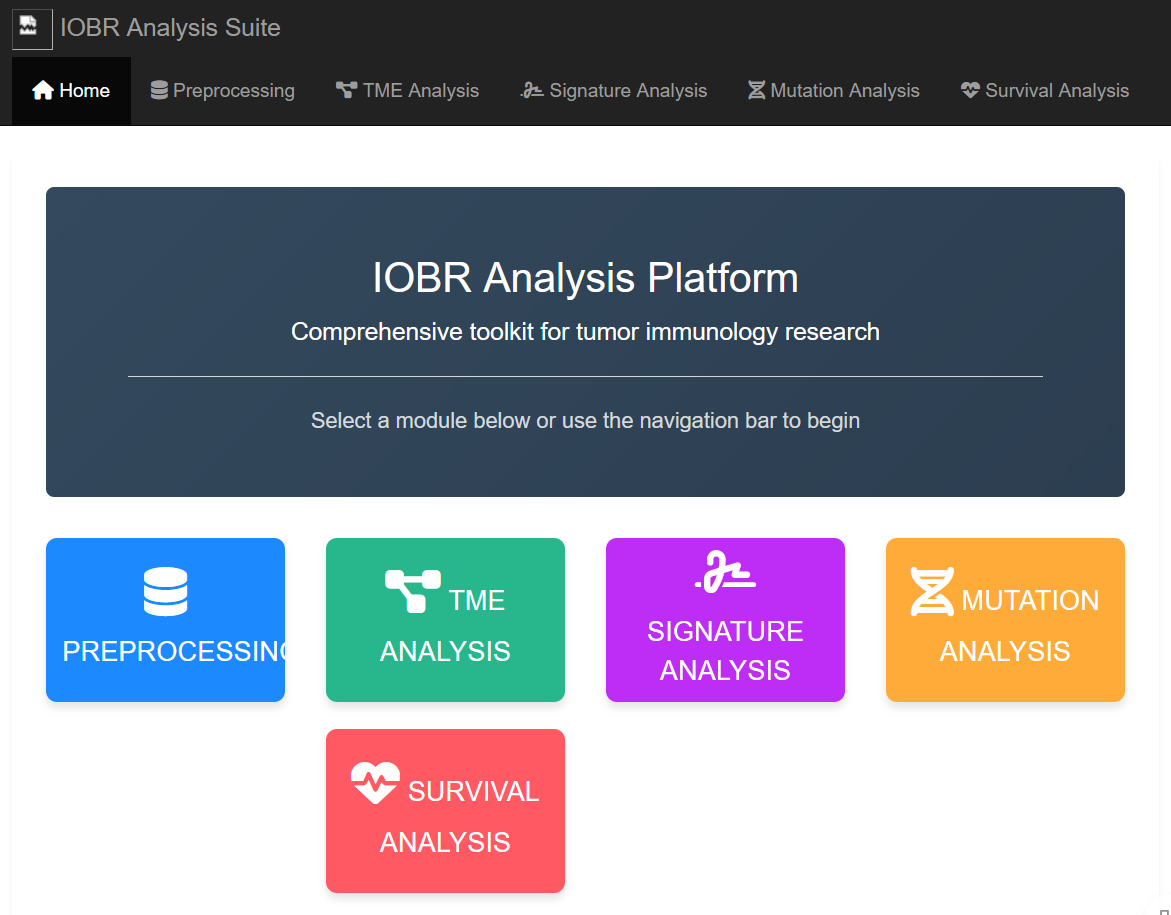Open the orange MUTATION ANALYSIS card
The height and width of the screenshot is (915, 1171).
tap(1005, 620)
